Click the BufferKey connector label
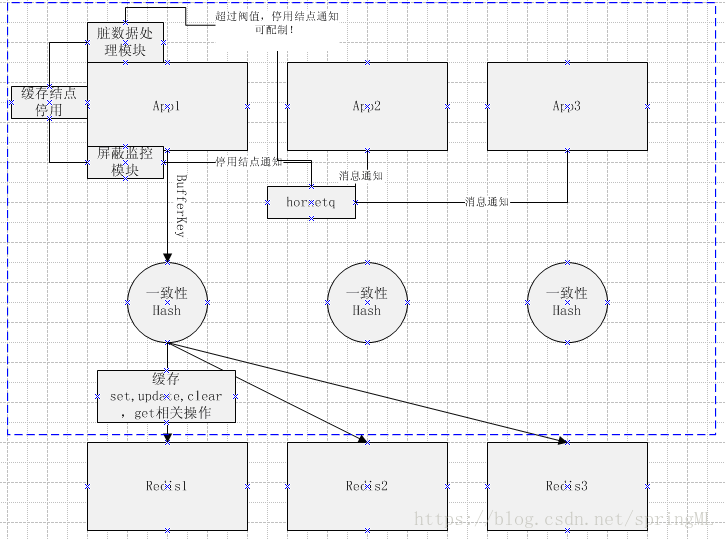This screenshot has height=539, width=725. (x=182, y=205)
